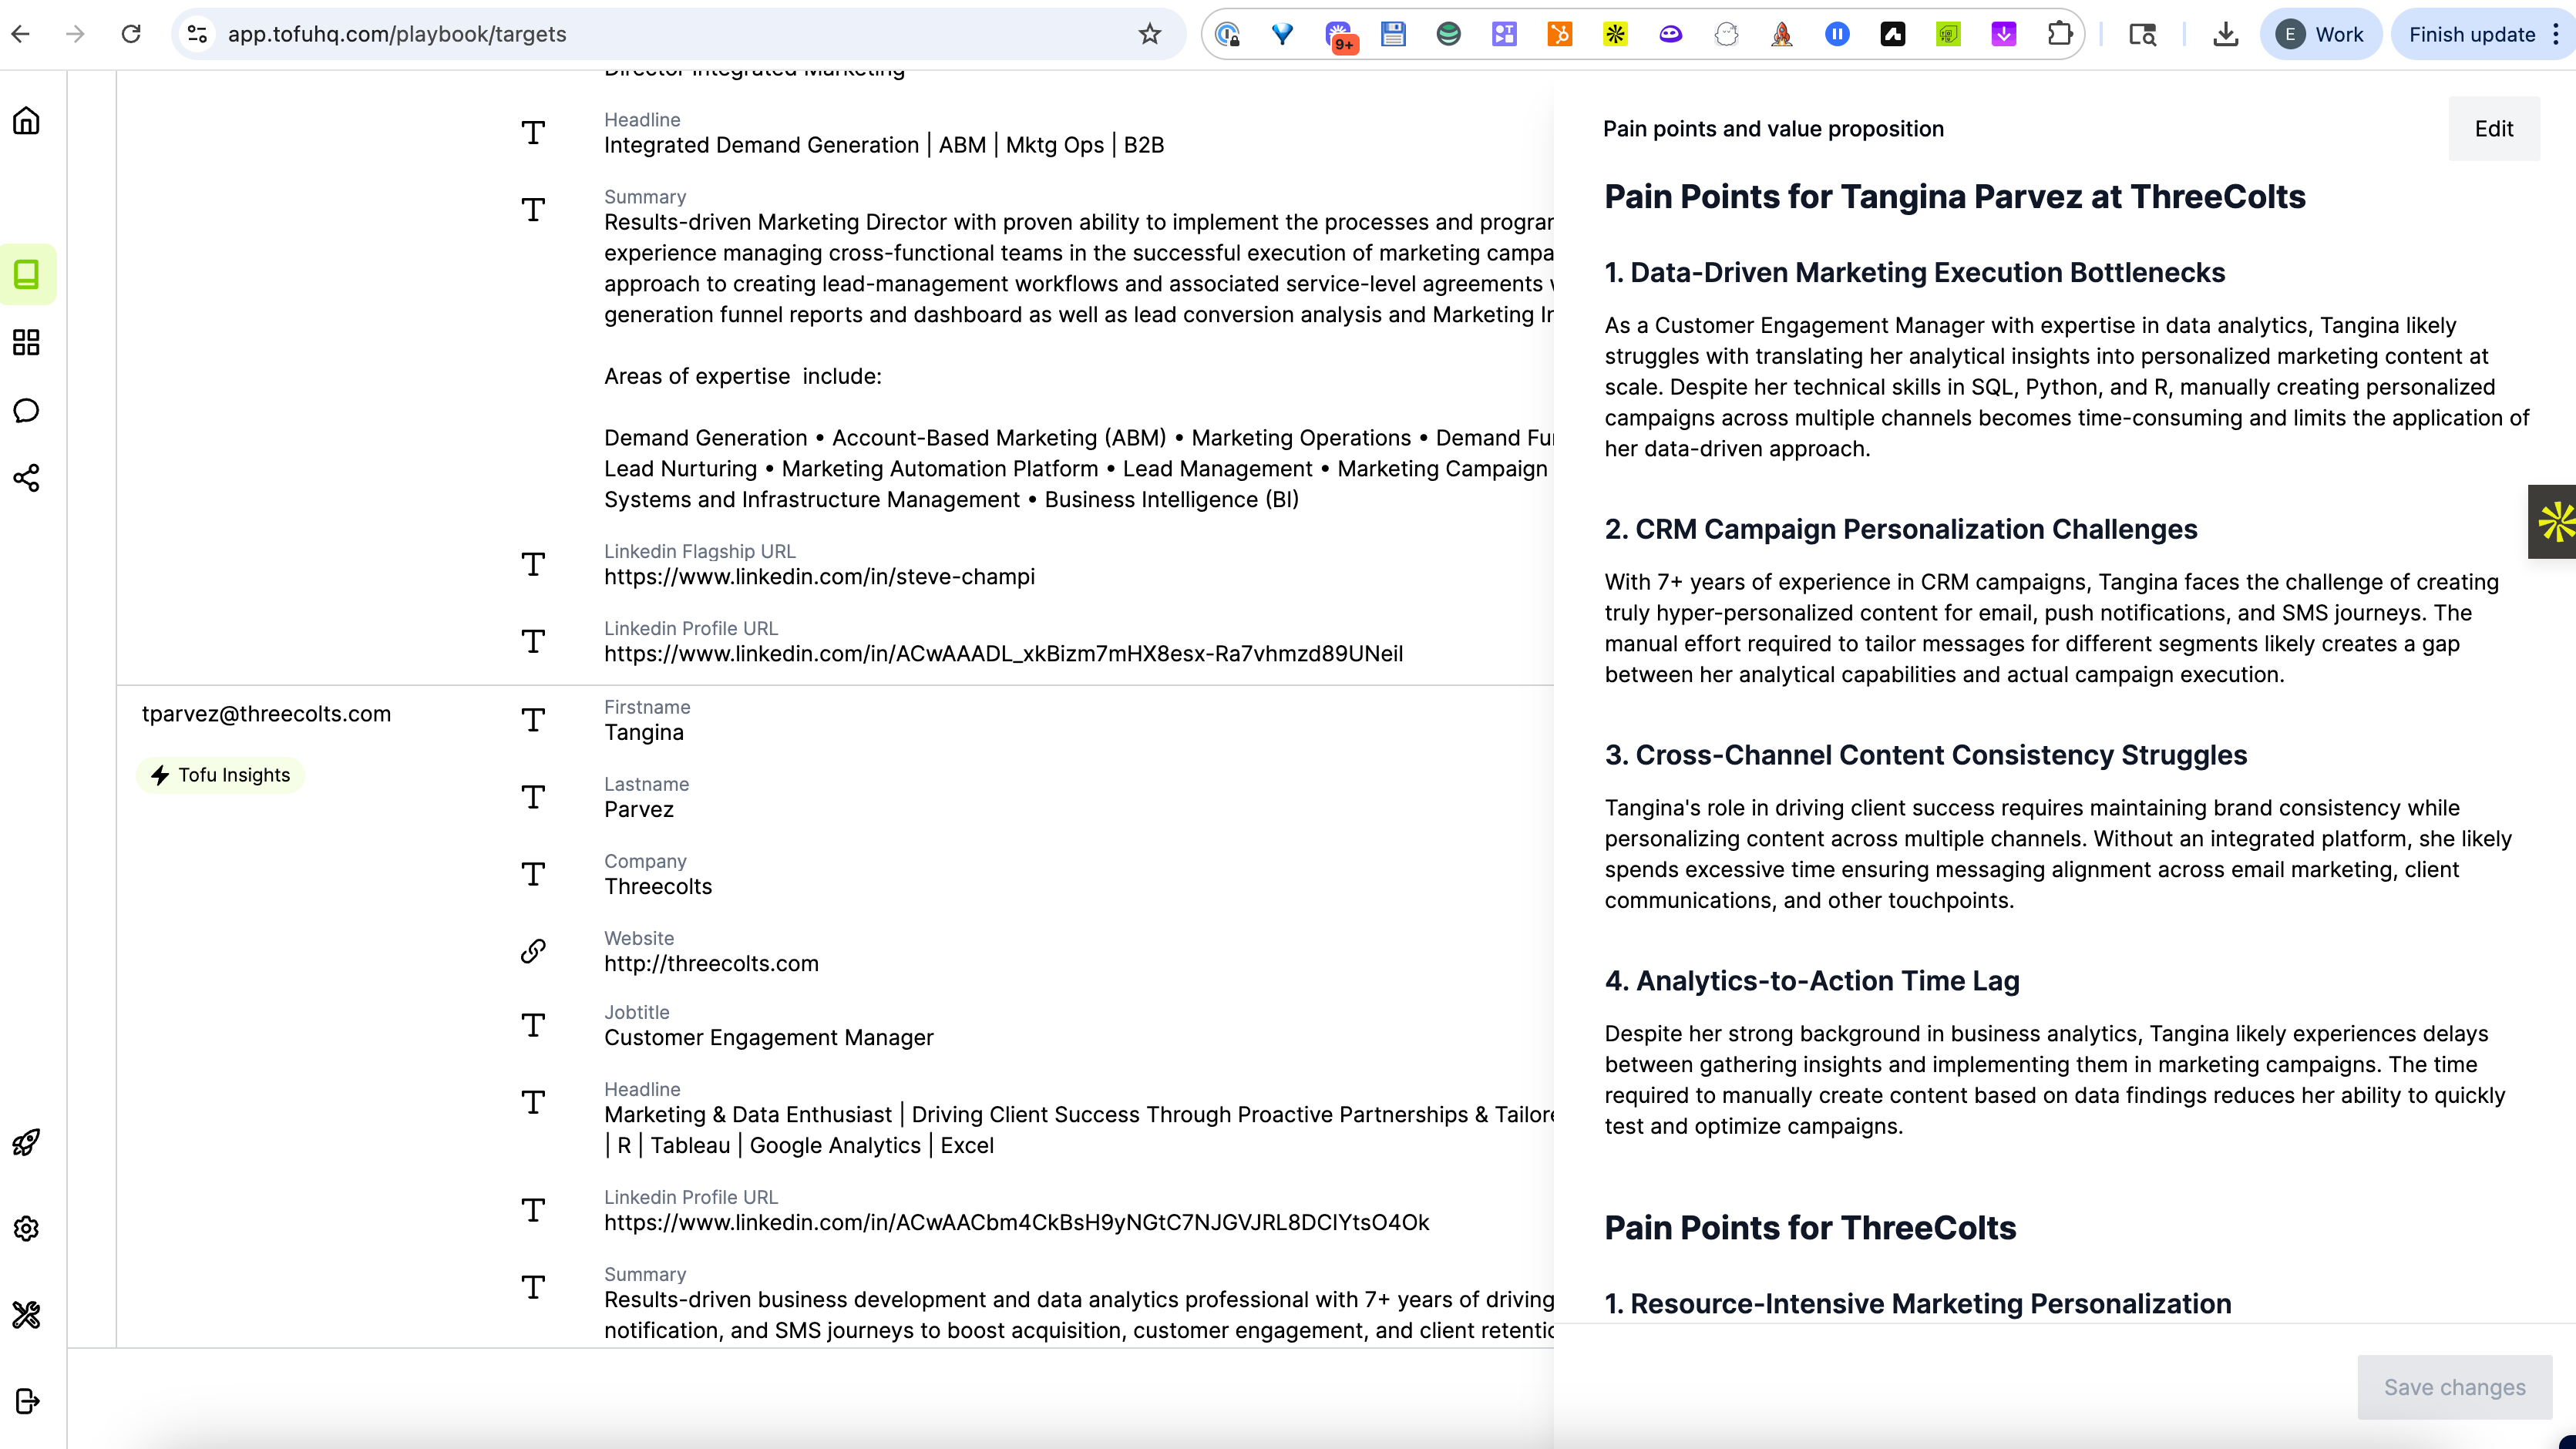The height and width of the screenshot is (1449, 2576).
Task: Click the logout icon at sidebar bottom
Action: 27,1401
